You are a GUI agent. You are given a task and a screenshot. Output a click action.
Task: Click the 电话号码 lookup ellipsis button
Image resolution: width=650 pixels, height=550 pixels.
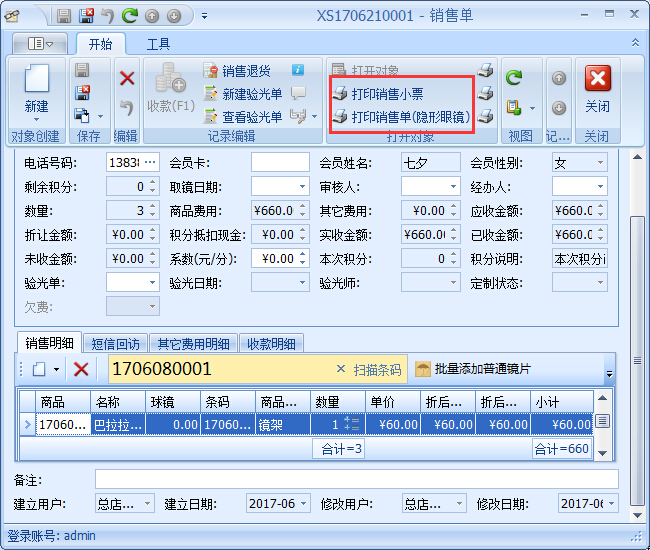(150, 162)
